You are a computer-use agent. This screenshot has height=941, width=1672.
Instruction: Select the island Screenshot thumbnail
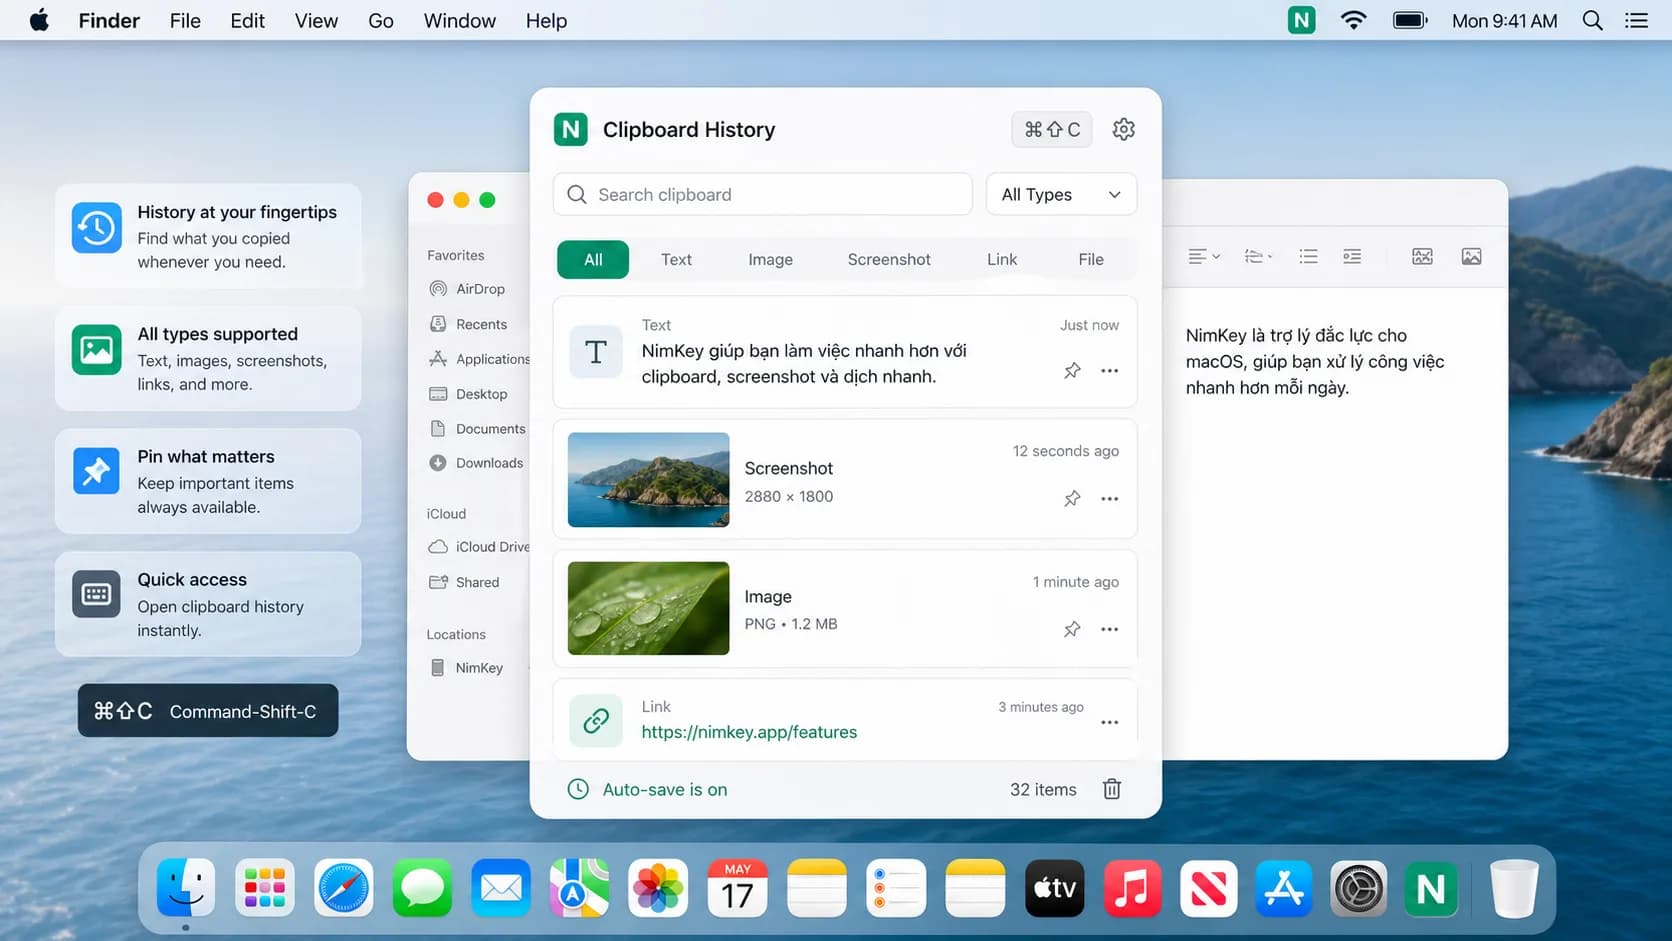click(648, 480)
